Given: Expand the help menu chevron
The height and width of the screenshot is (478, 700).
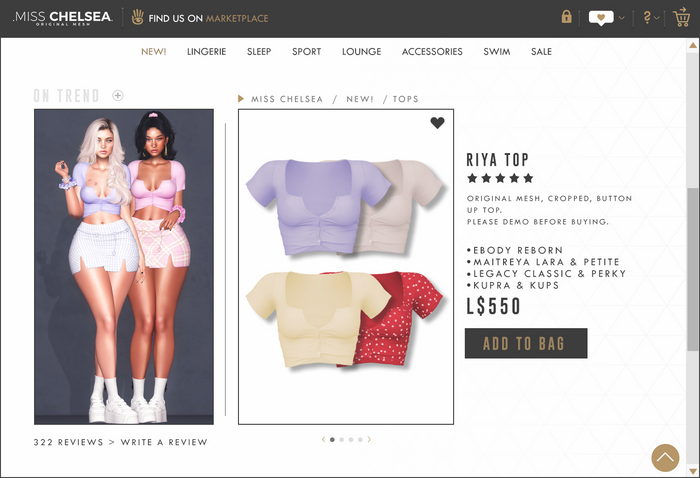Looking at the screenshot, I should point(657,18).
